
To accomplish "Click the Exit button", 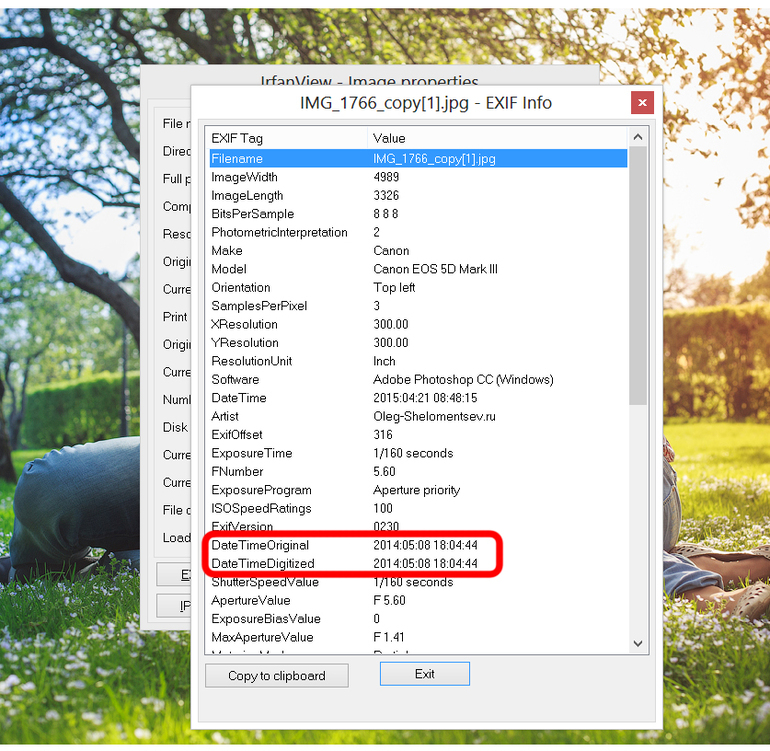I will tap(424, 674).
